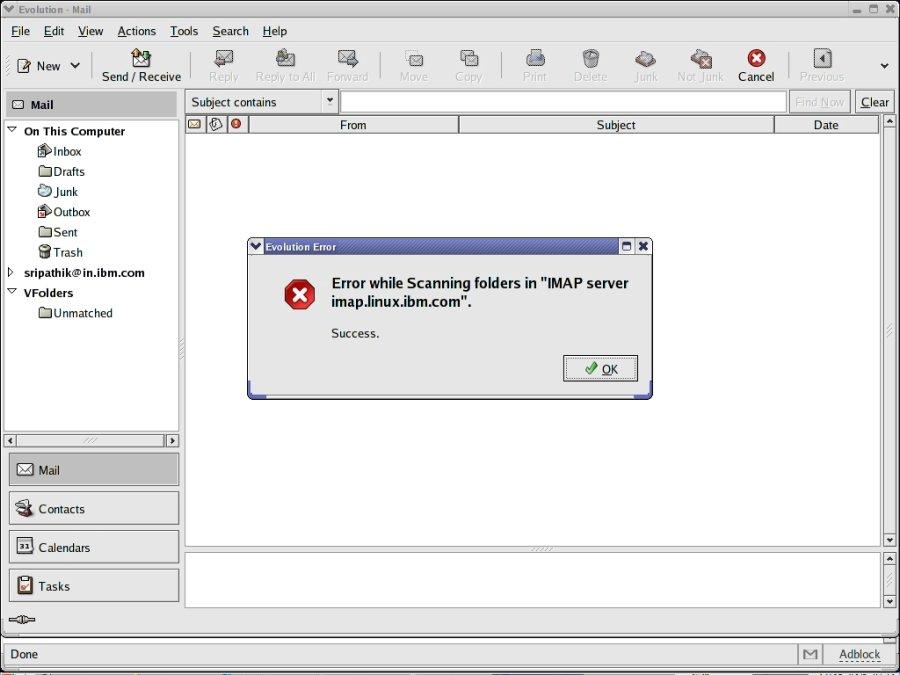The width and height of the screenshot is (900, 675).
Task: Click the New message toolbar button
Action: pyautogui.click(x=39, y=66)
